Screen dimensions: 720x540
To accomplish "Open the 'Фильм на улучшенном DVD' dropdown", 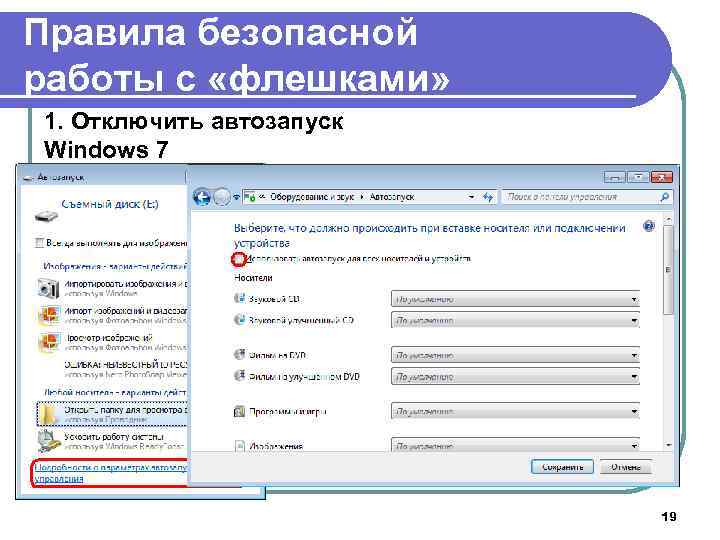I will 515,377.
